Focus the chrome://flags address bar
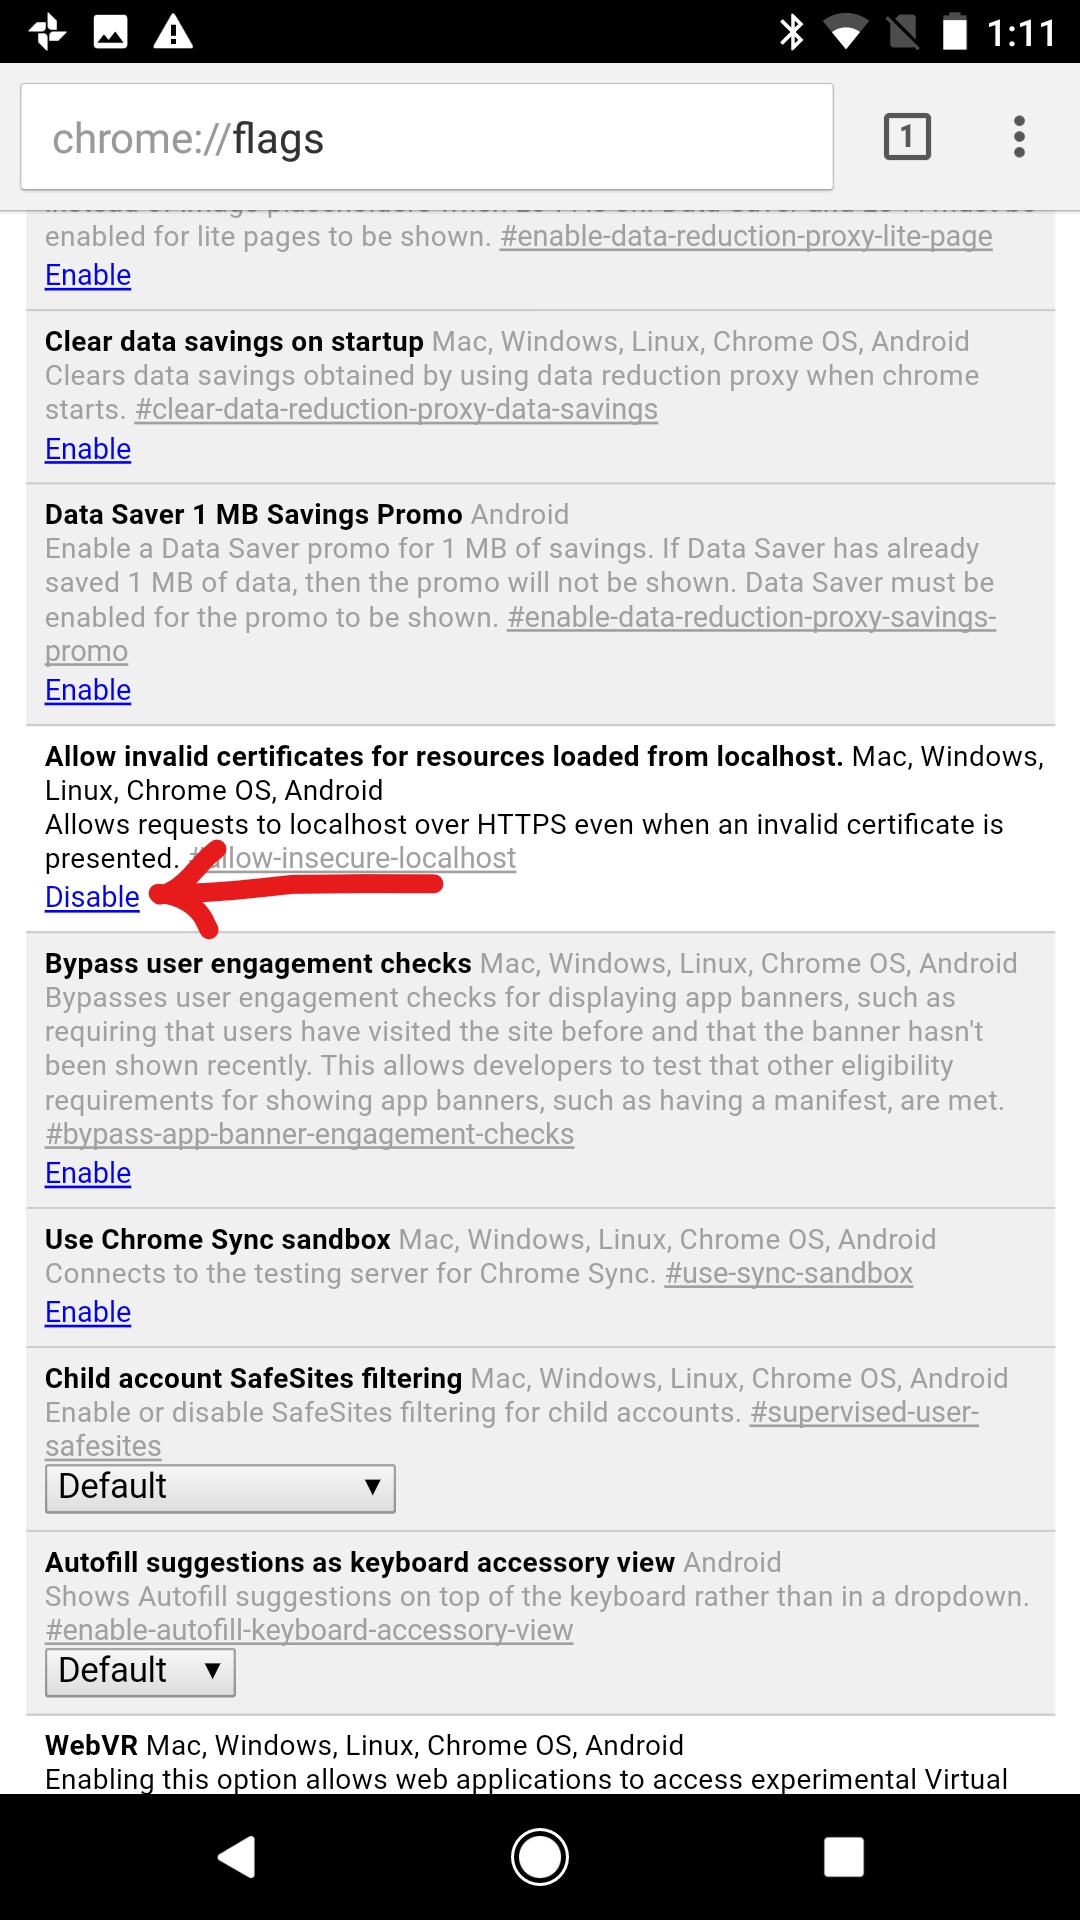The height and width of the screenshot is (1920, 1080). coord(427,137)
